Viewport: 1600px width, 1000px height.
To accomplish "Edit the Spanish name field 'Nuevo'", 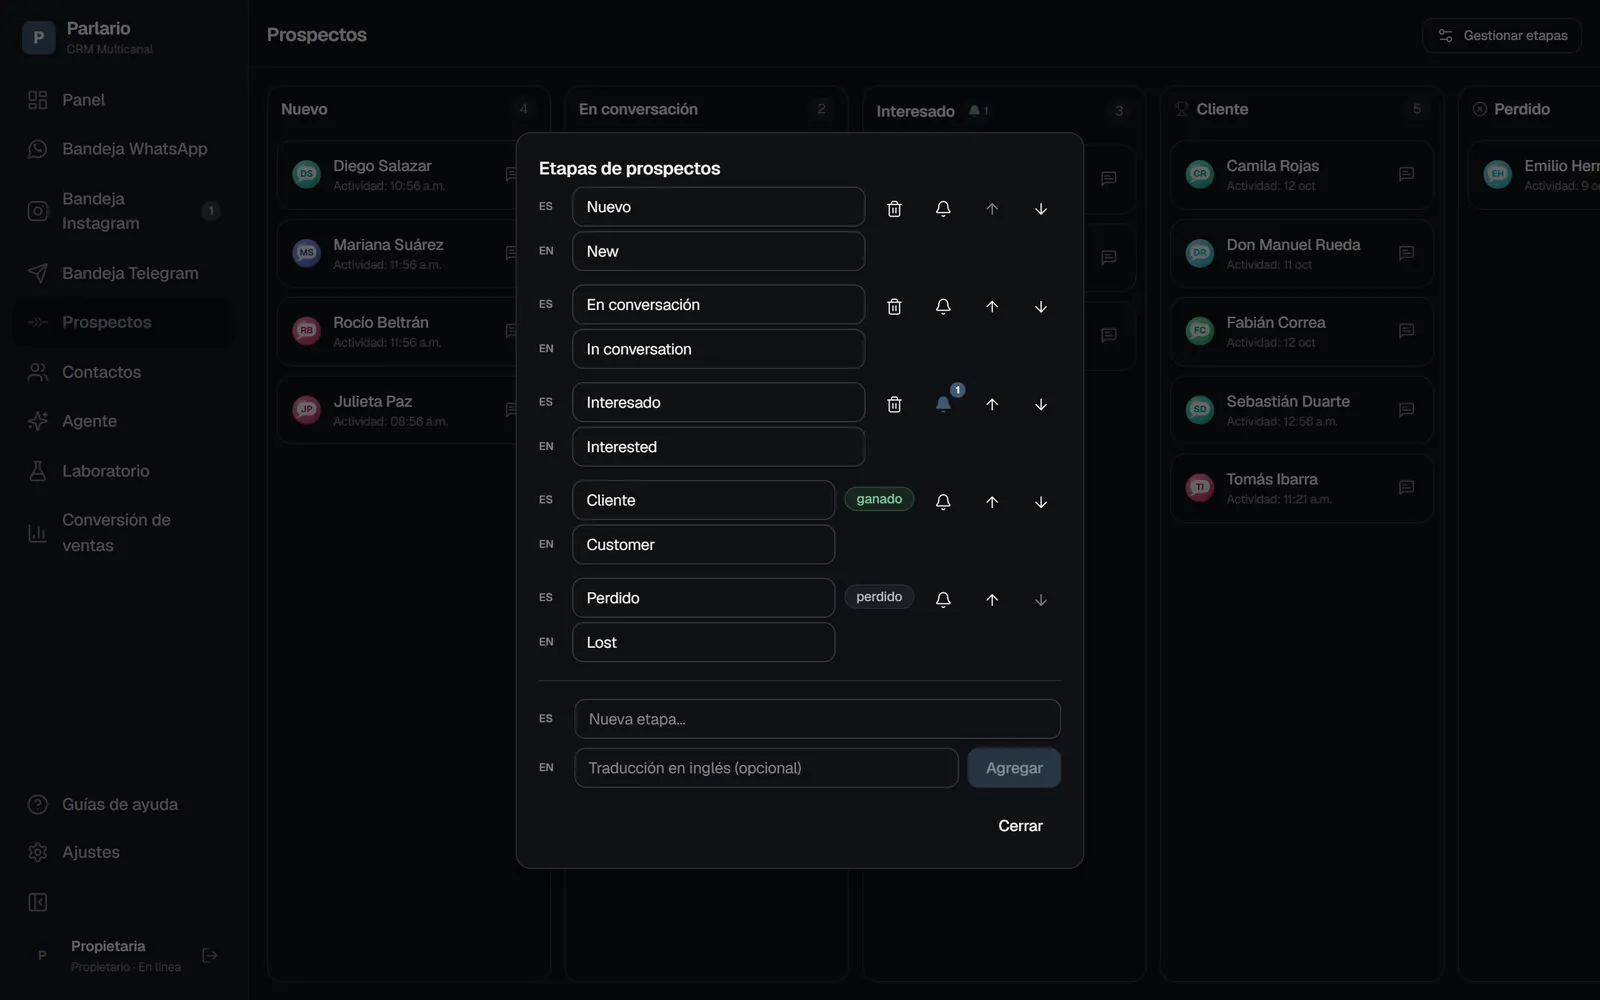I will point(718,207).
